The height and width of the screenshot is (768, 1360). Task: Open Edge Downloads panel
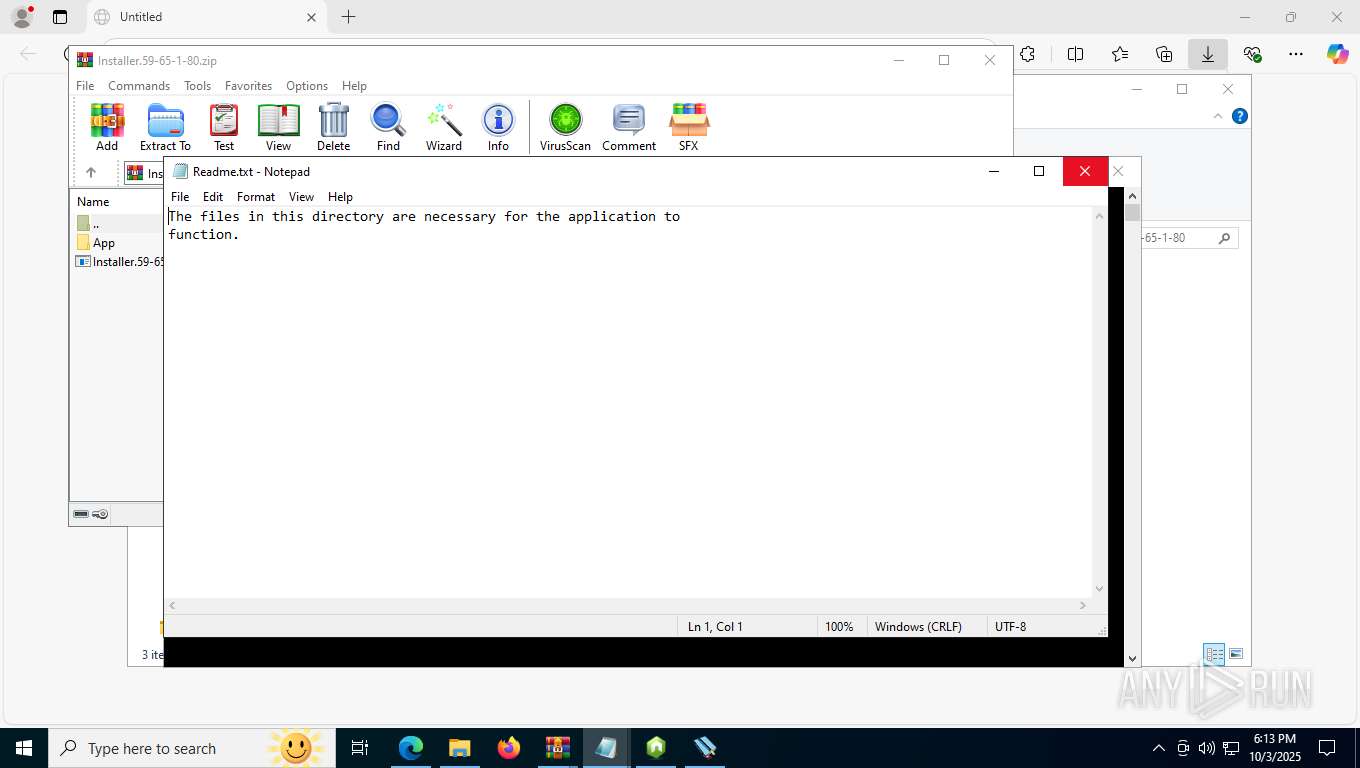click(1208, 54)
